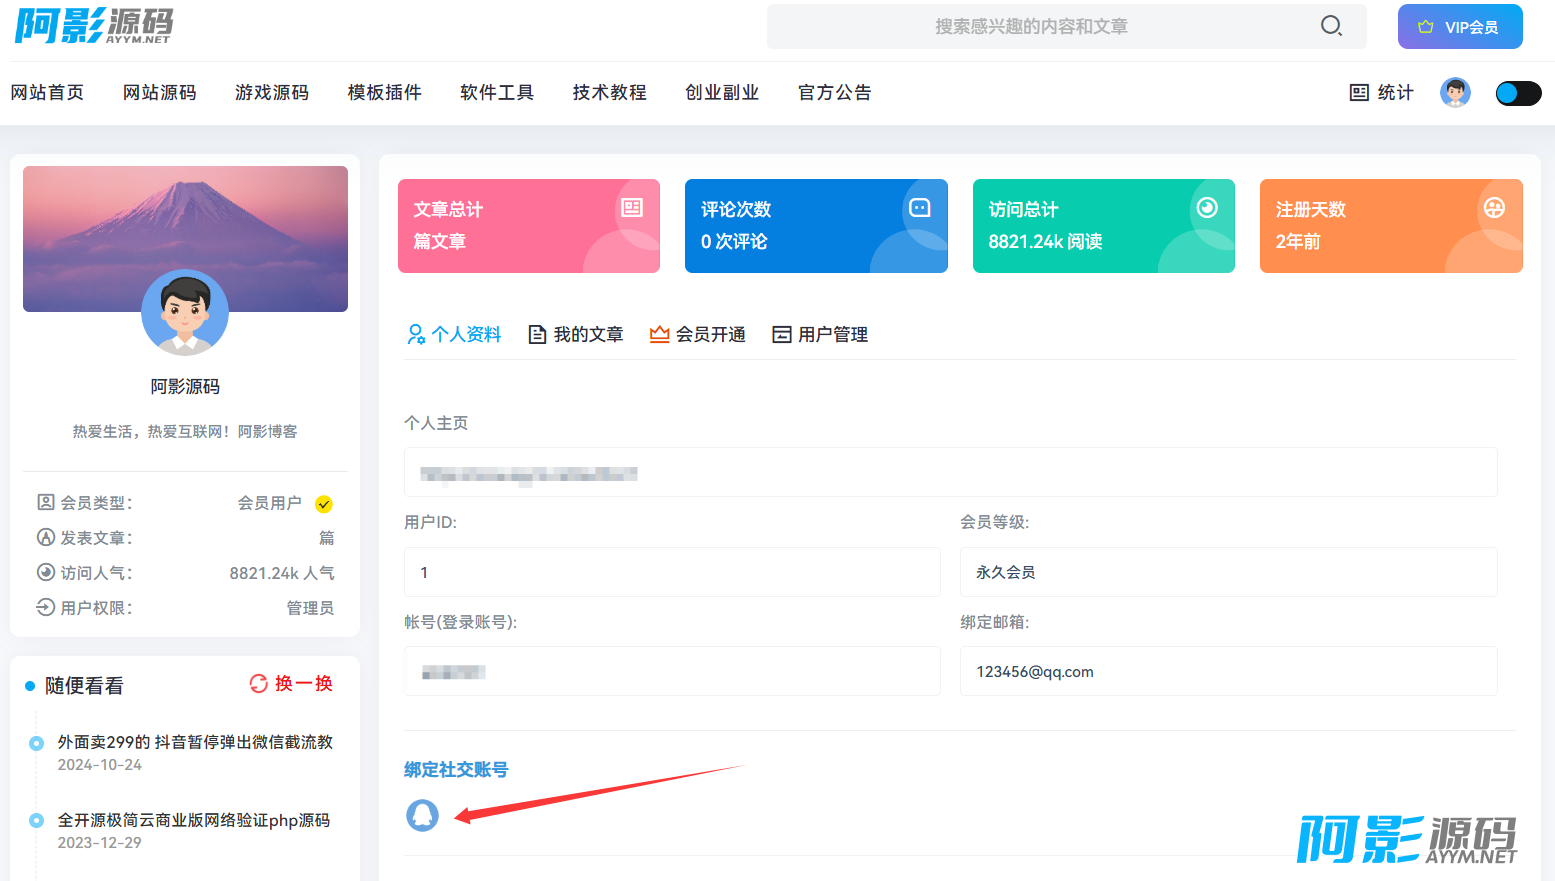Click the VIP会员 button
Image resolution: width=1555 pixels, height=881 pixels.
(x=1459, y=27)
